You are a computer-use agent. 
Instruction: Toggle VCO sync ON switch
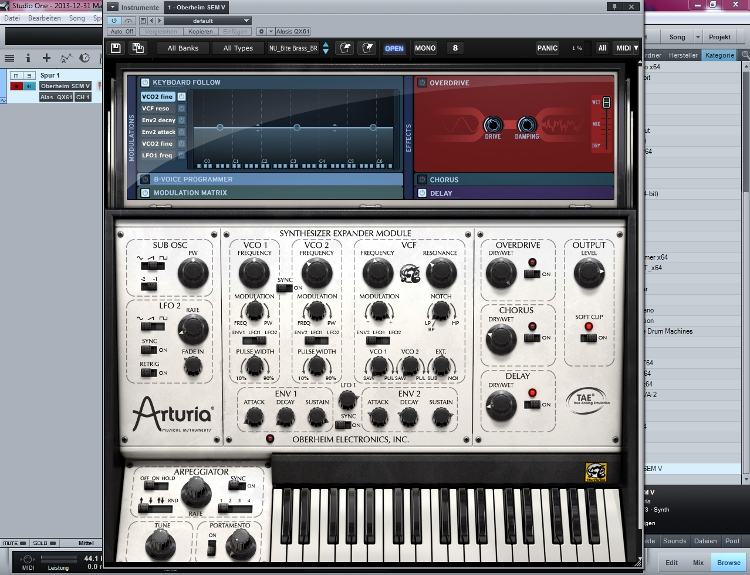coord(285,288)
